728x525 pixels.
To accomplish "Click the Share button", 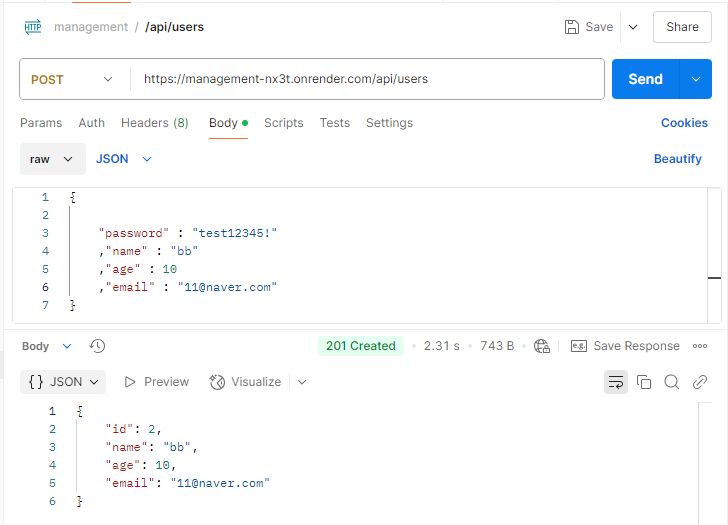I will [682, 27].
